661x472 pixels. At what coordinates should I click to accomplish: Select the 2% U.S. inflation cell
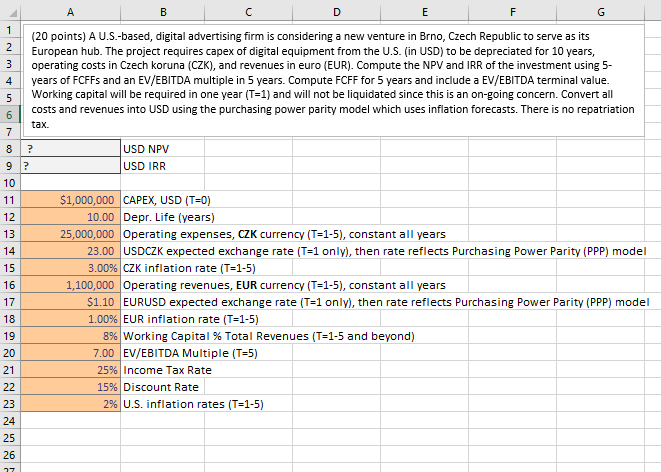(x=70, y=404)
